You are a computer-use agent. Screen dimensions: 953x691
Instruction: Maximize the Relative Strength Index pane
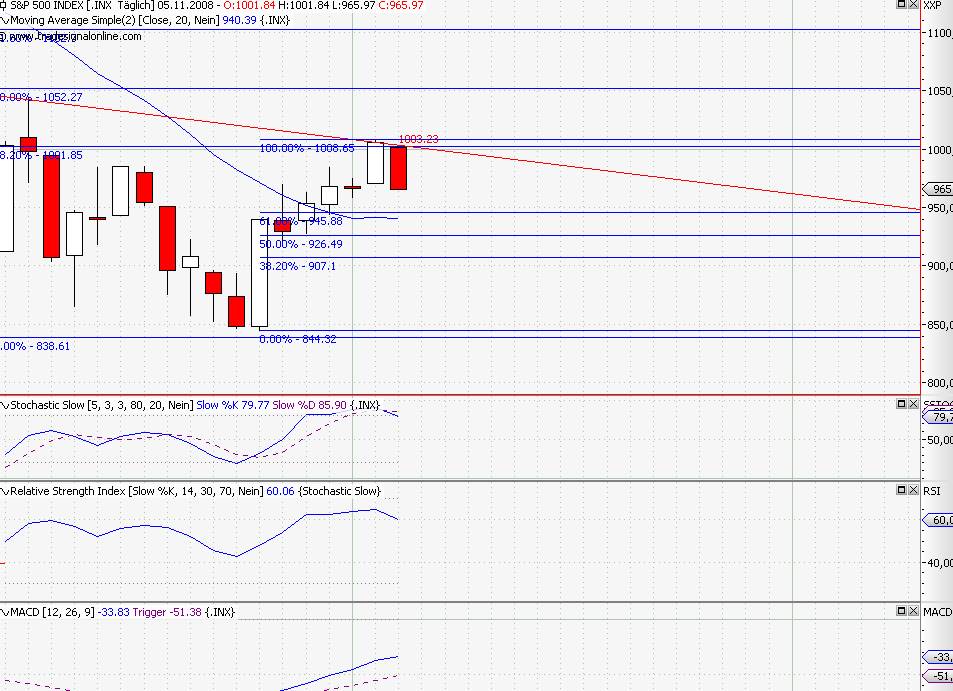point(901,489)
